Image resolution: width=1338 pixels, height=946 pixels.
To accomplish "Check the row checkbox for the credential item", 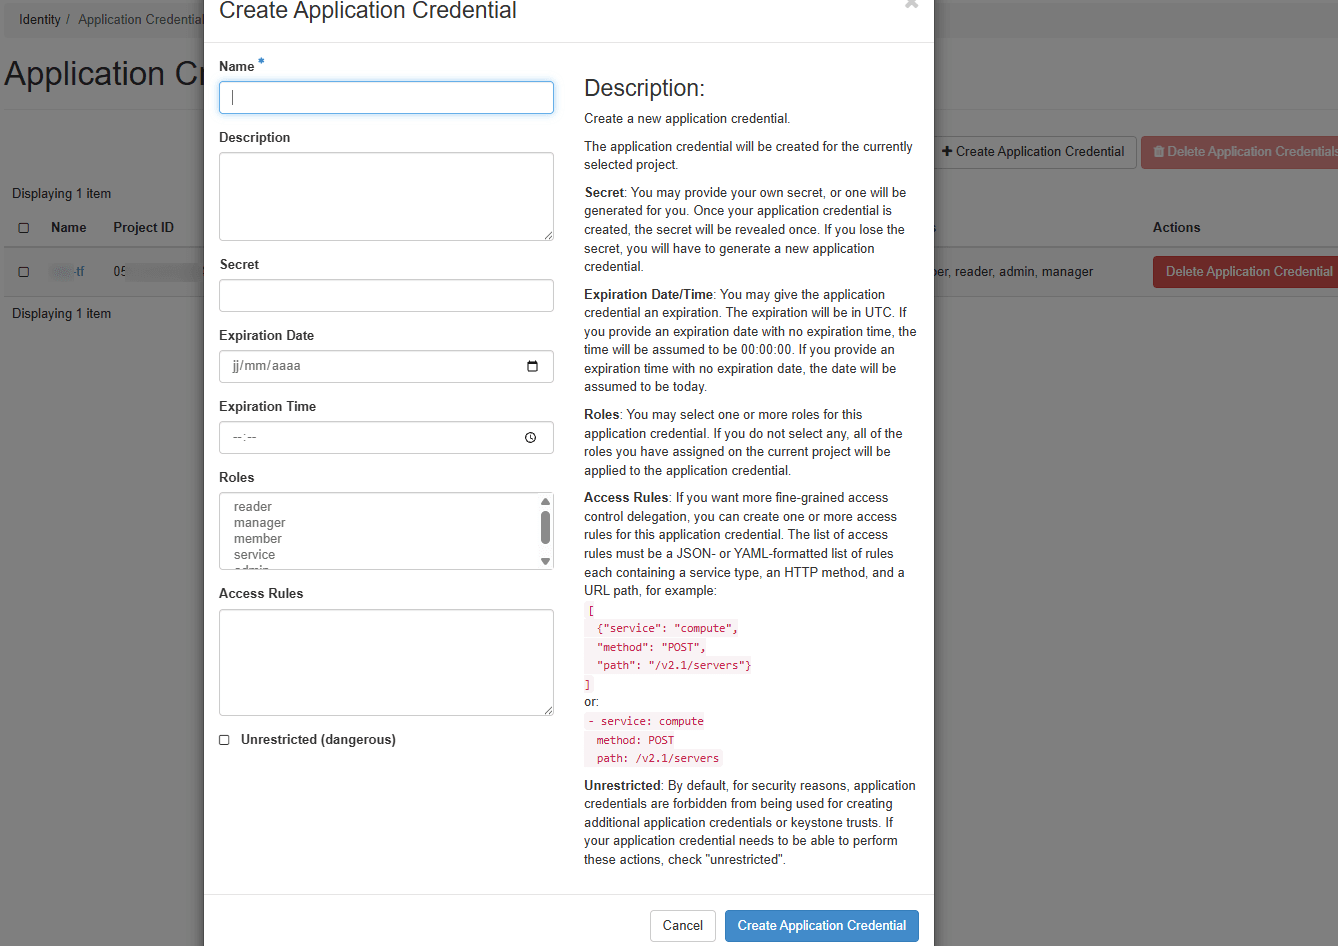I will (x=24, y=272).
